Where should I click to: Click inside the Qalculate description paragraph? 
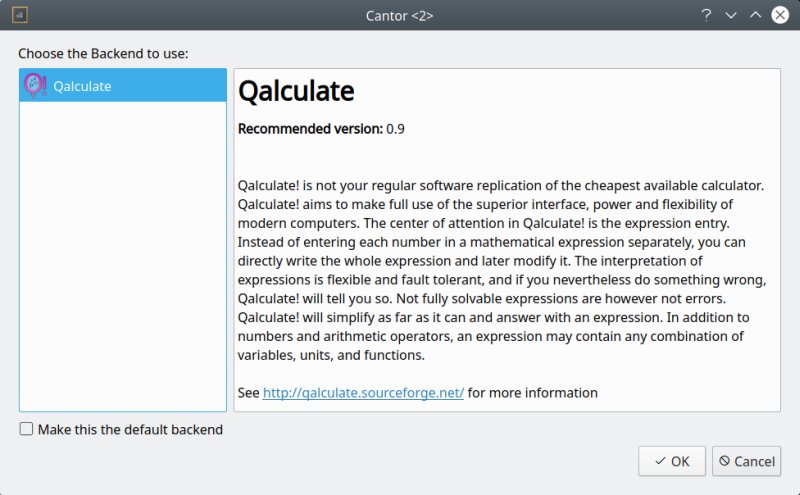coord(500,270)
